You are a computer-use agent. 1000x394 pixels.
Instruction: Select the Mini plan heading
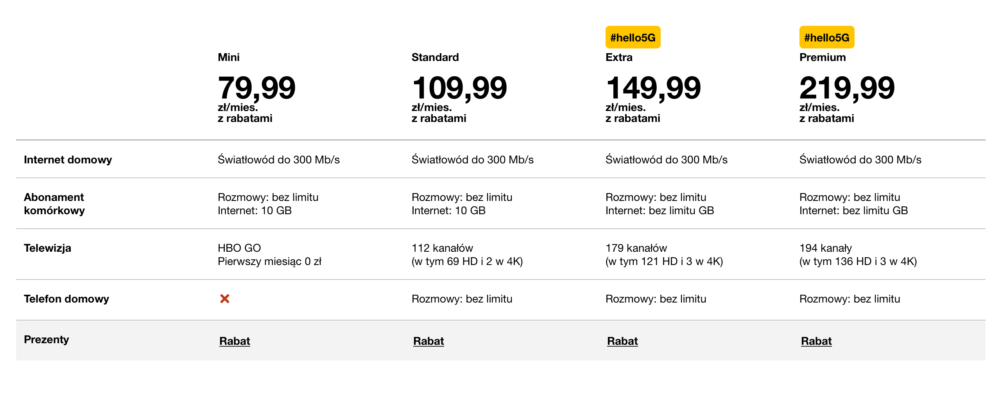tap(229, 57)
